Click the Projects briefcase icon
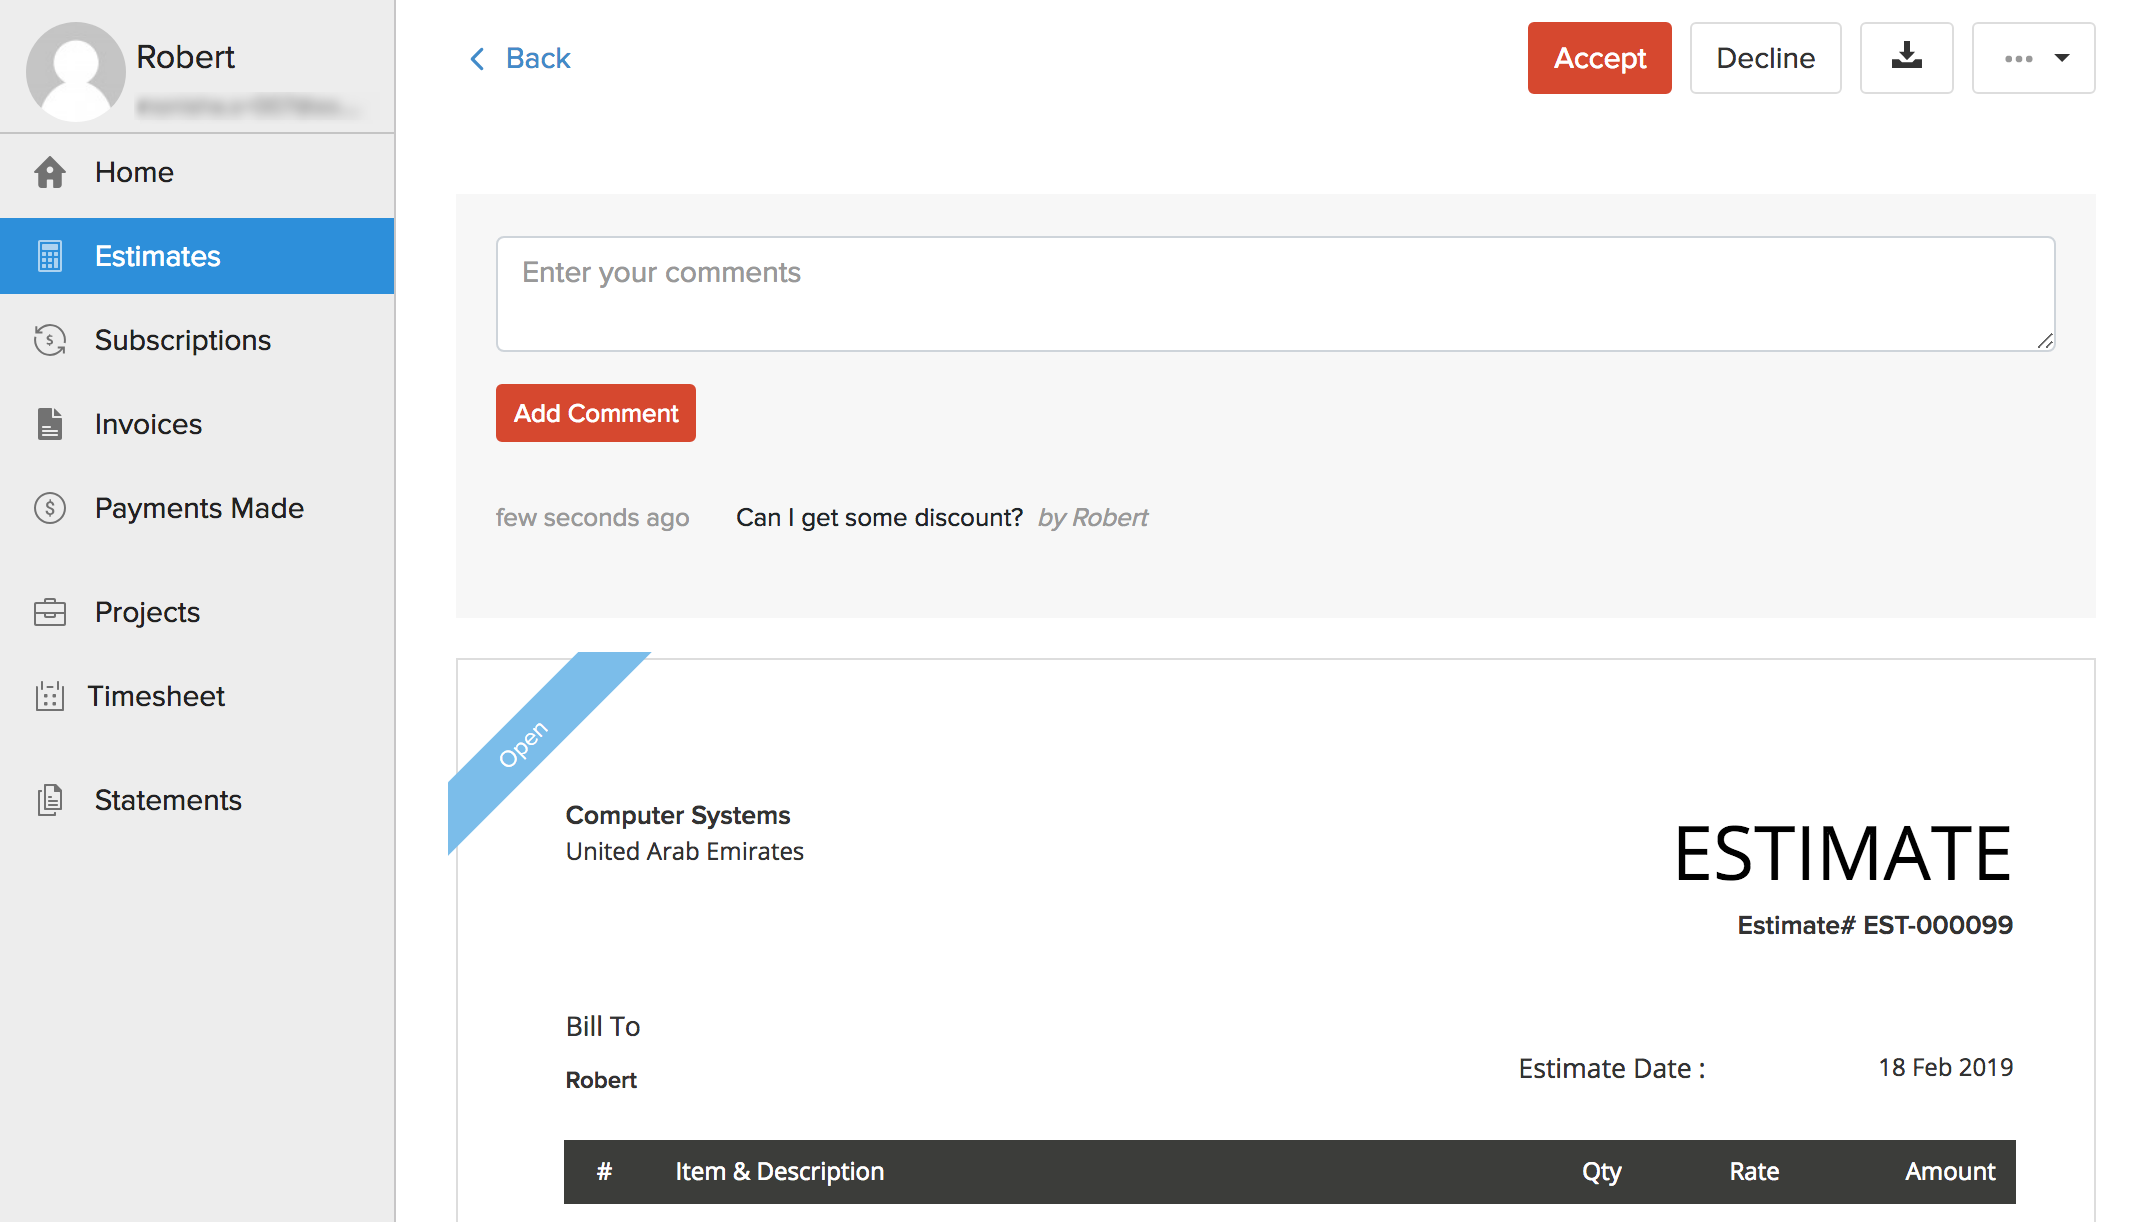This screenshot has width=2156, height=1222. click(50, 612)
